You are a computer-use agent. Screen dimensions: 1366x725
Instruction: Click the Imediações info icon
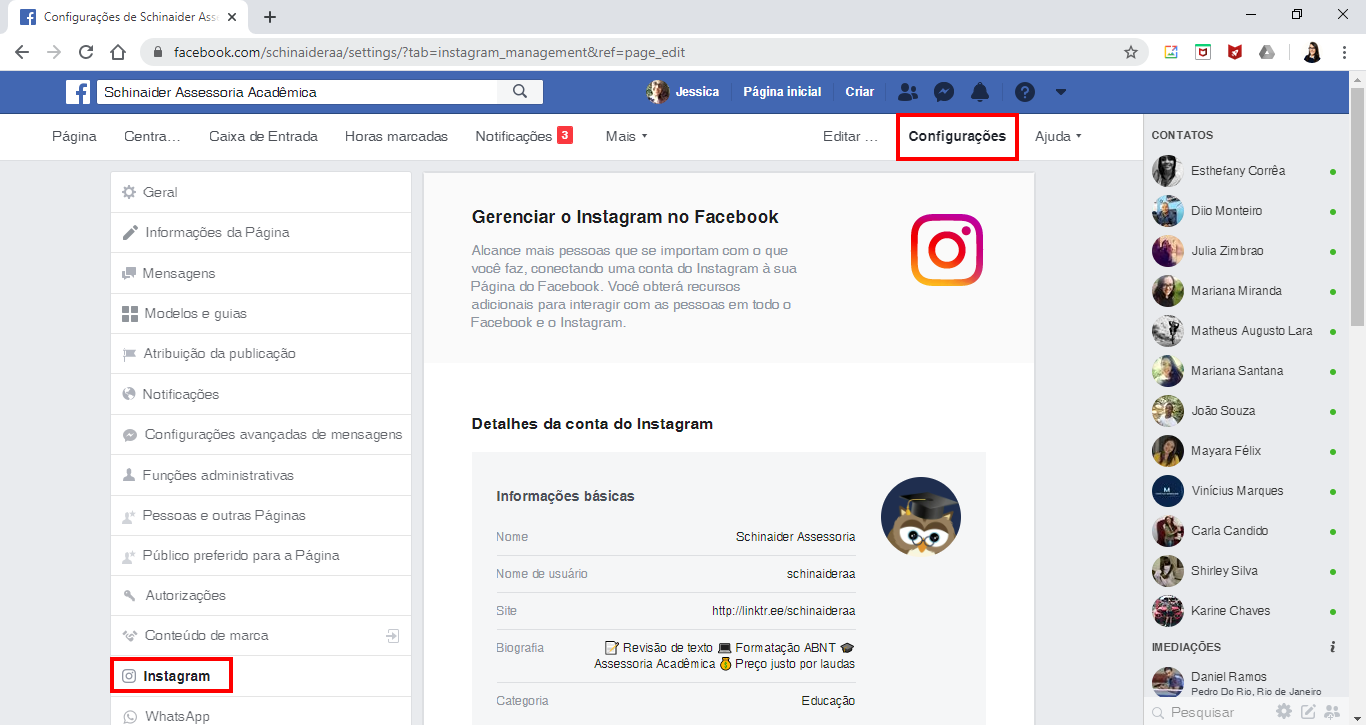click(1333, 647)
